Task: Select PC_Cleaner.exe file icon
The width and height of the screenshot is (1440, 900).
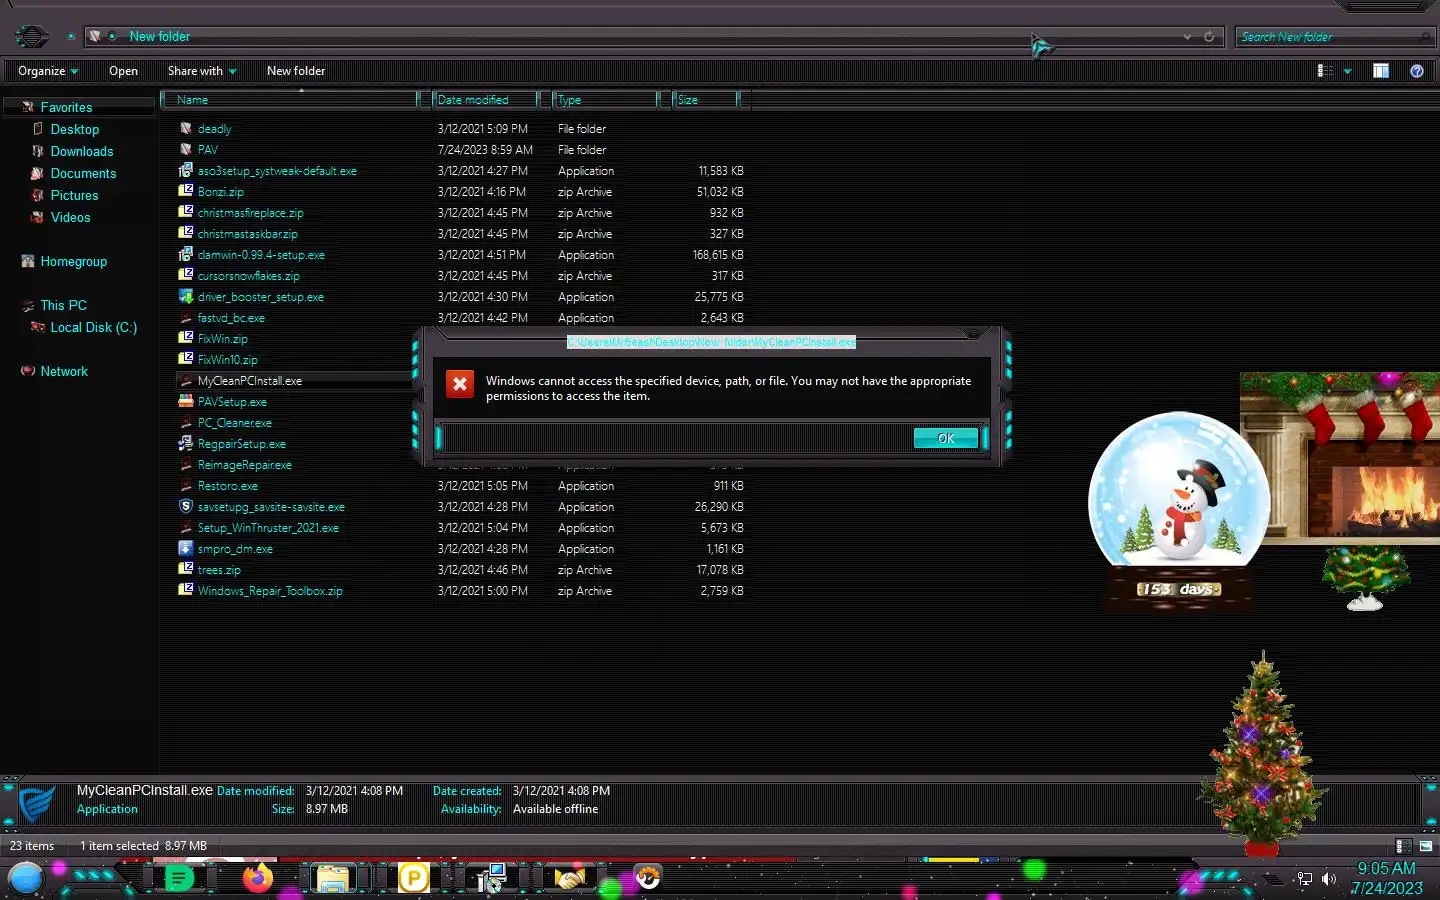Action: (x=185, y=422)
